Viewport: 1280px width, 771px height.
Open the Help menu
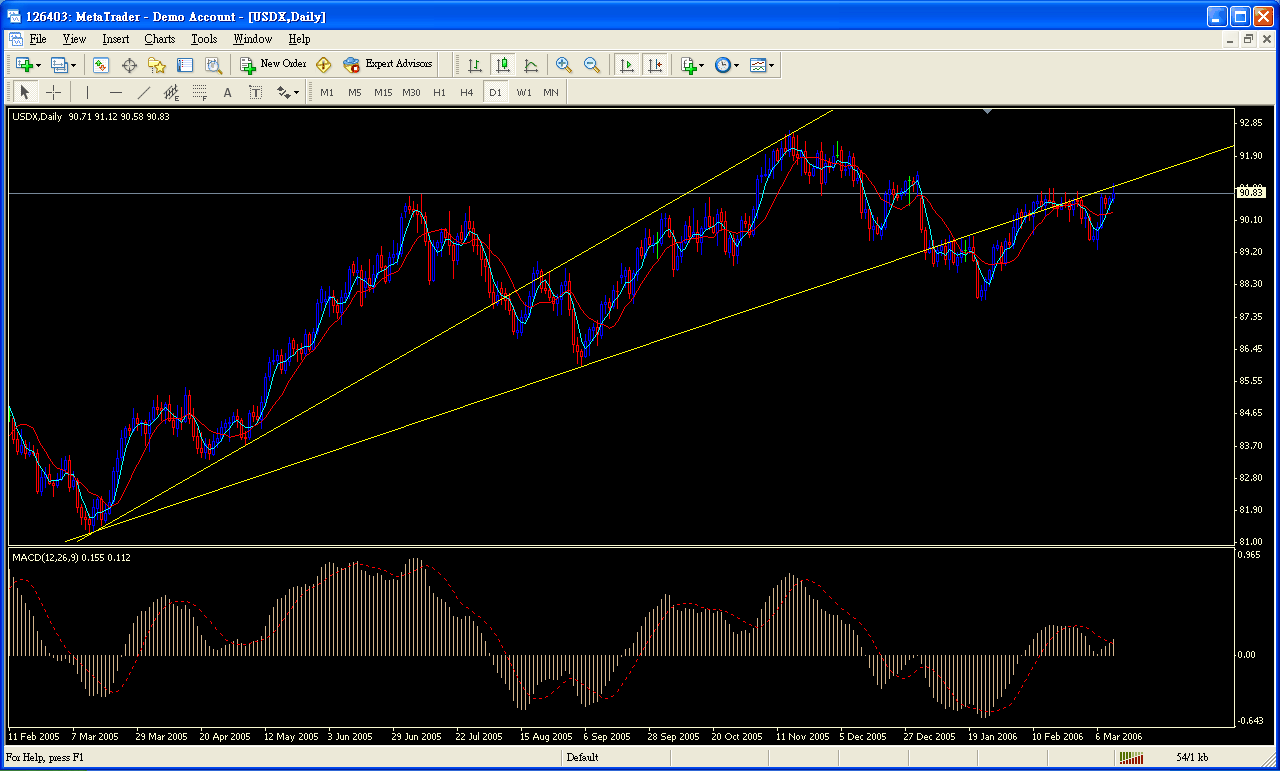(x=299, y=39)
